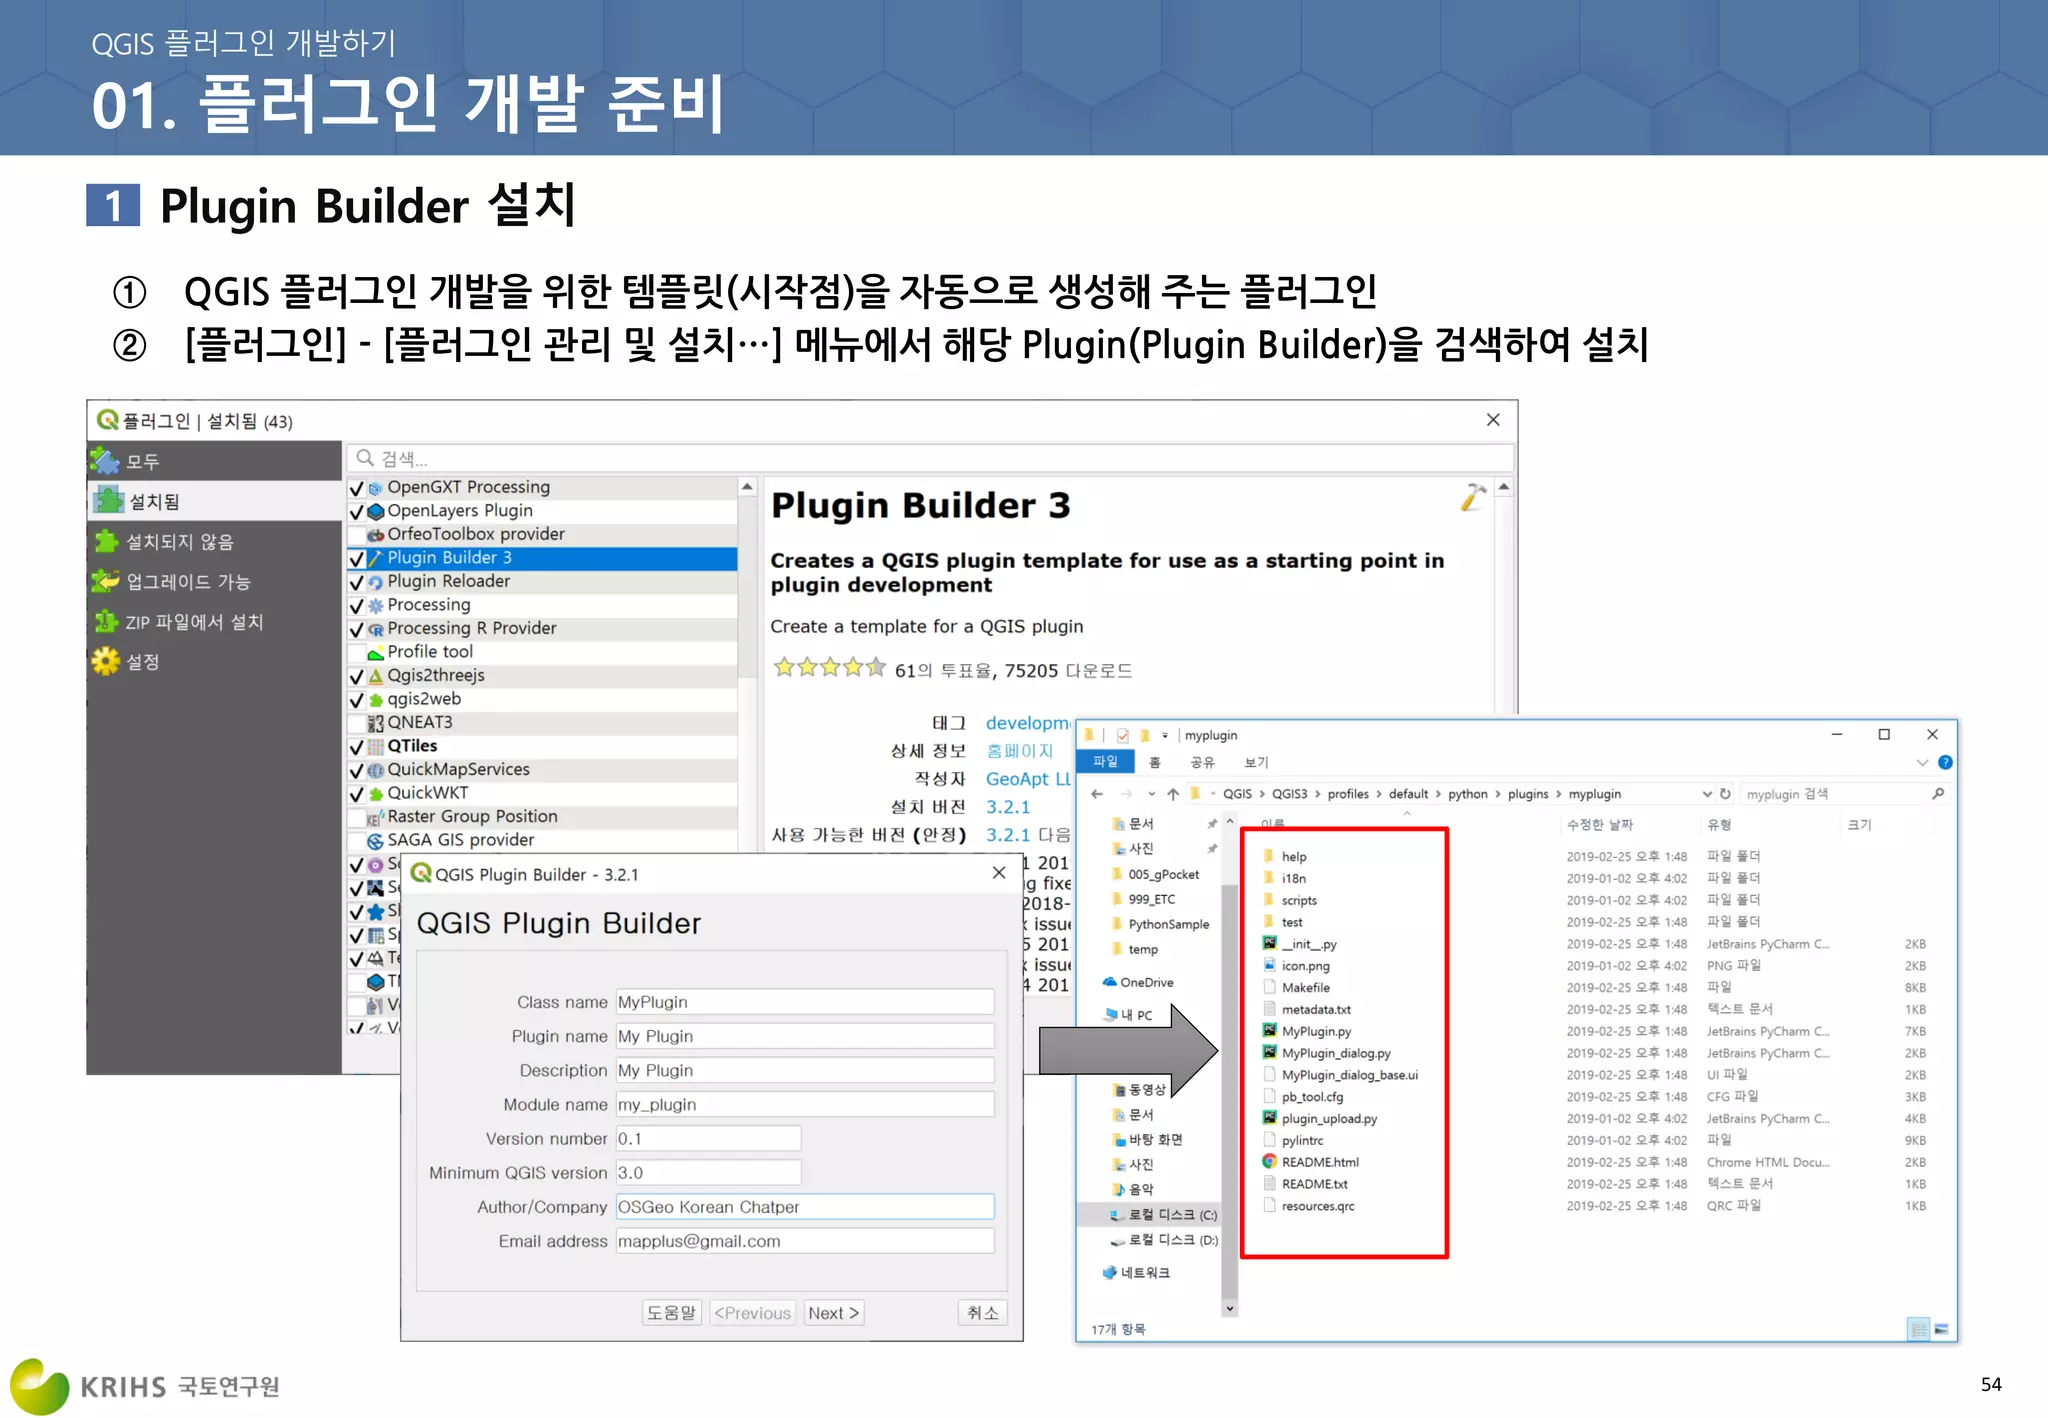Click the GeoApt author link
The image size is (2048, 1418).
click(1028, 779)
